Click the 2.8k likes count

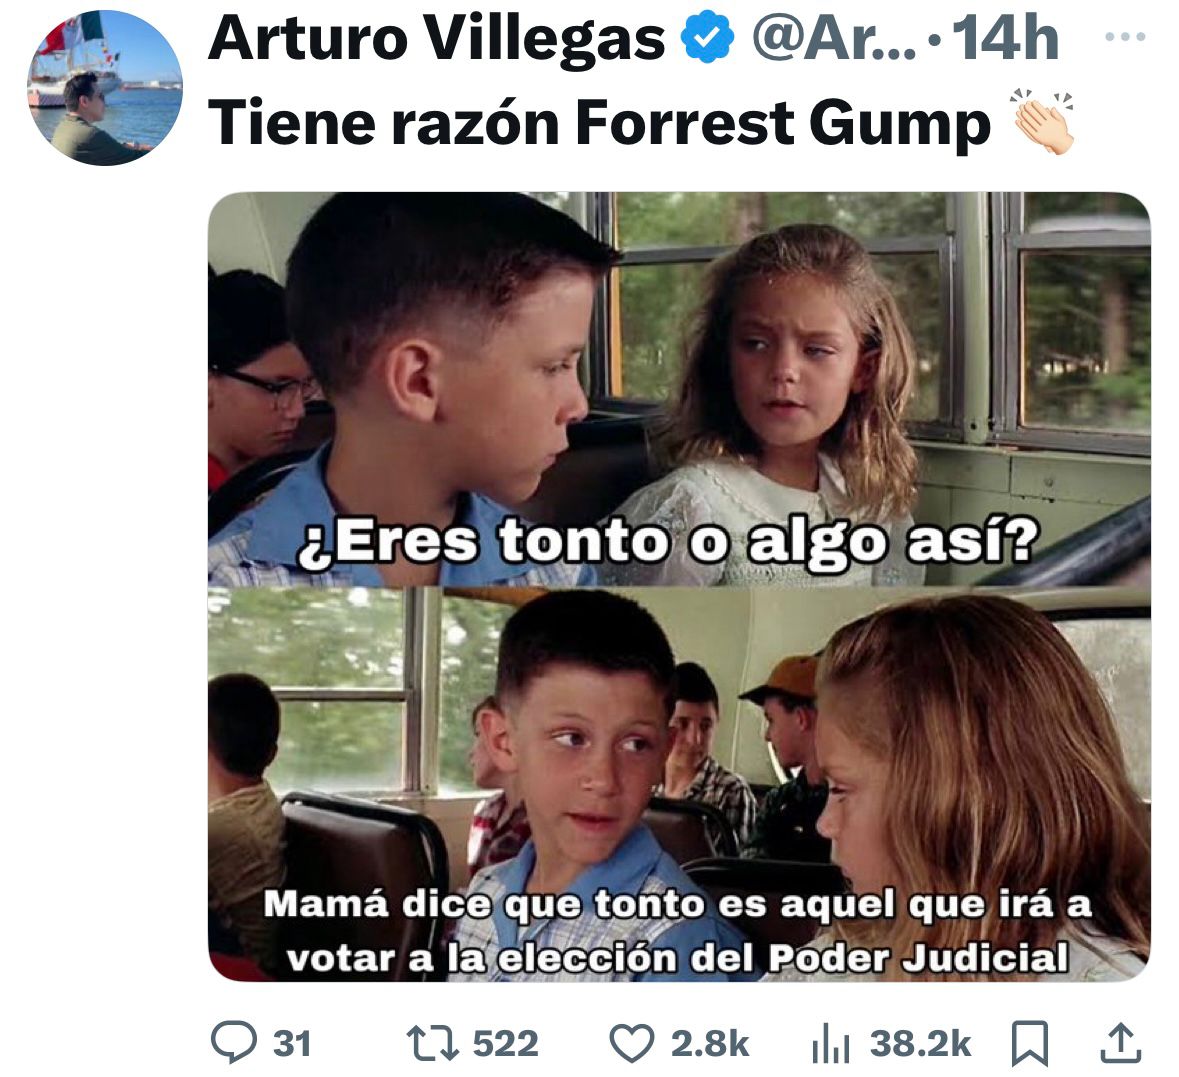point(710,1044)
